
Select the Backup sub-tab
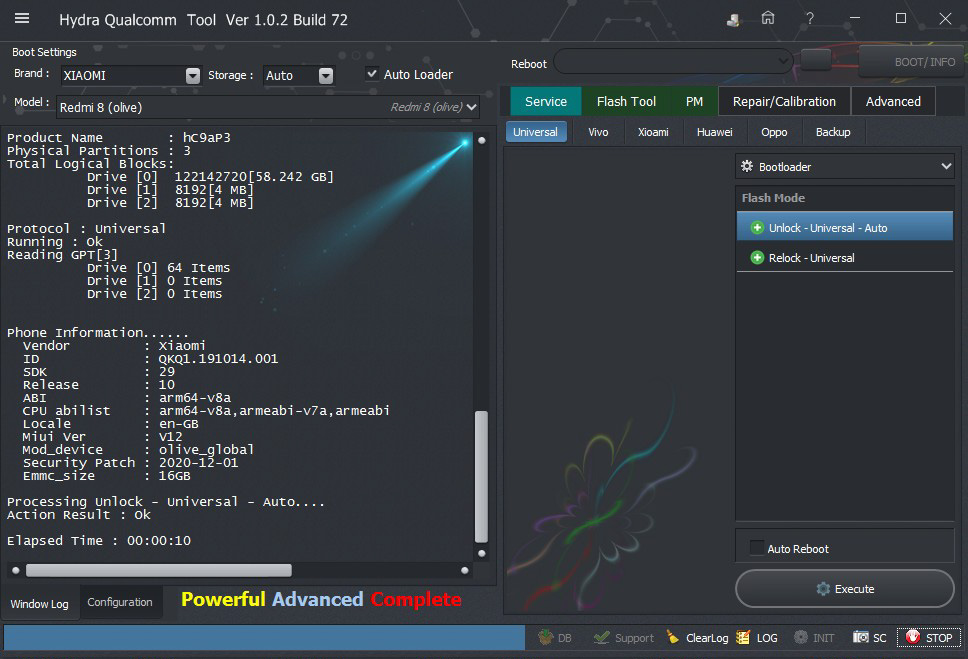pos(833,132)
